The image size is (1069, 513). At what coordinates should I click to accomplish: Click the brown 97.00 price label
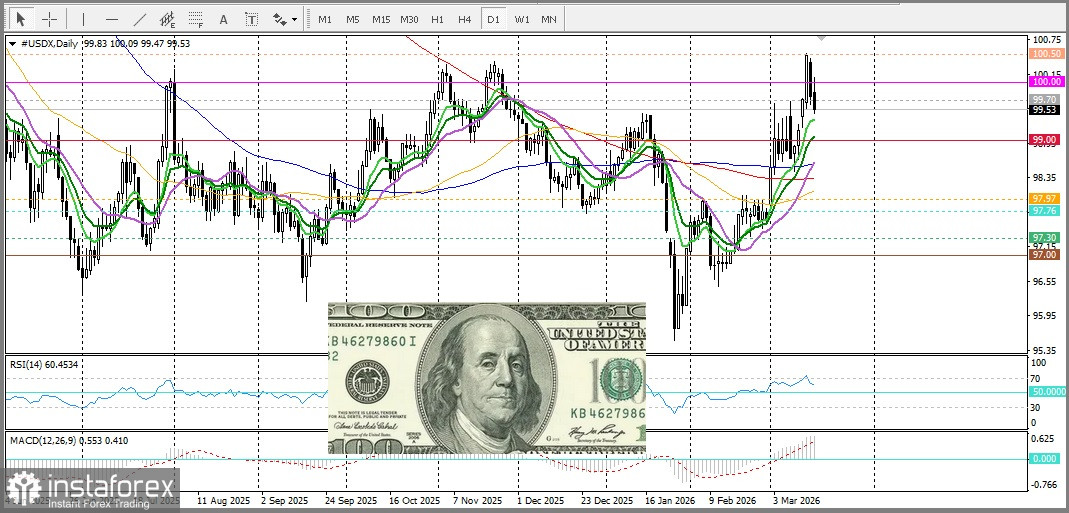[x=1047, y=254]
